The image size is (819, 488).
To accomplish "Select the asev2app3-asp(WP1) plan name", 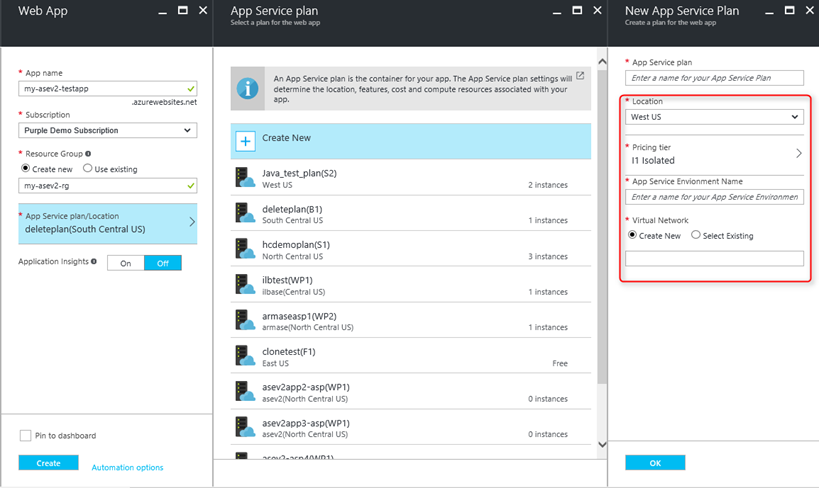I will pyautogui.click(x=306, y=423).
